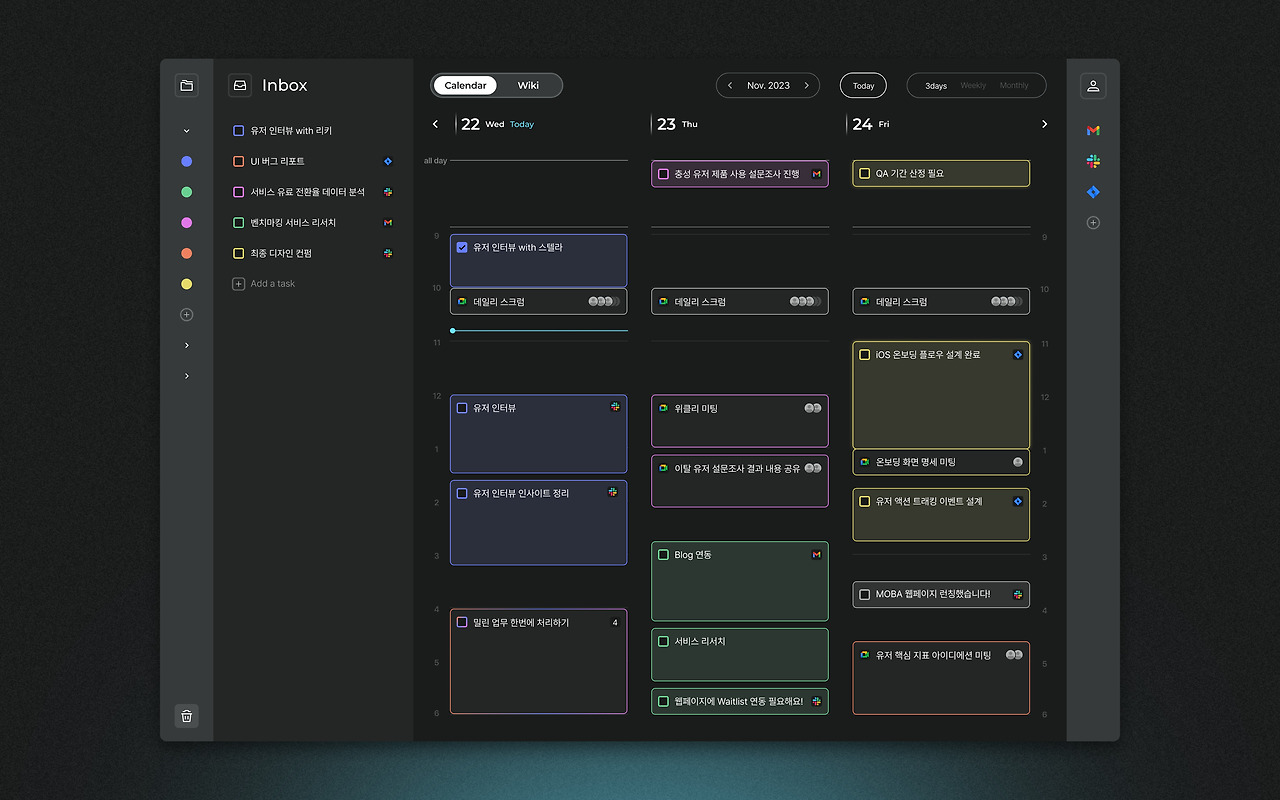Open the 위클리 미팅 event on Thursday

740,421
